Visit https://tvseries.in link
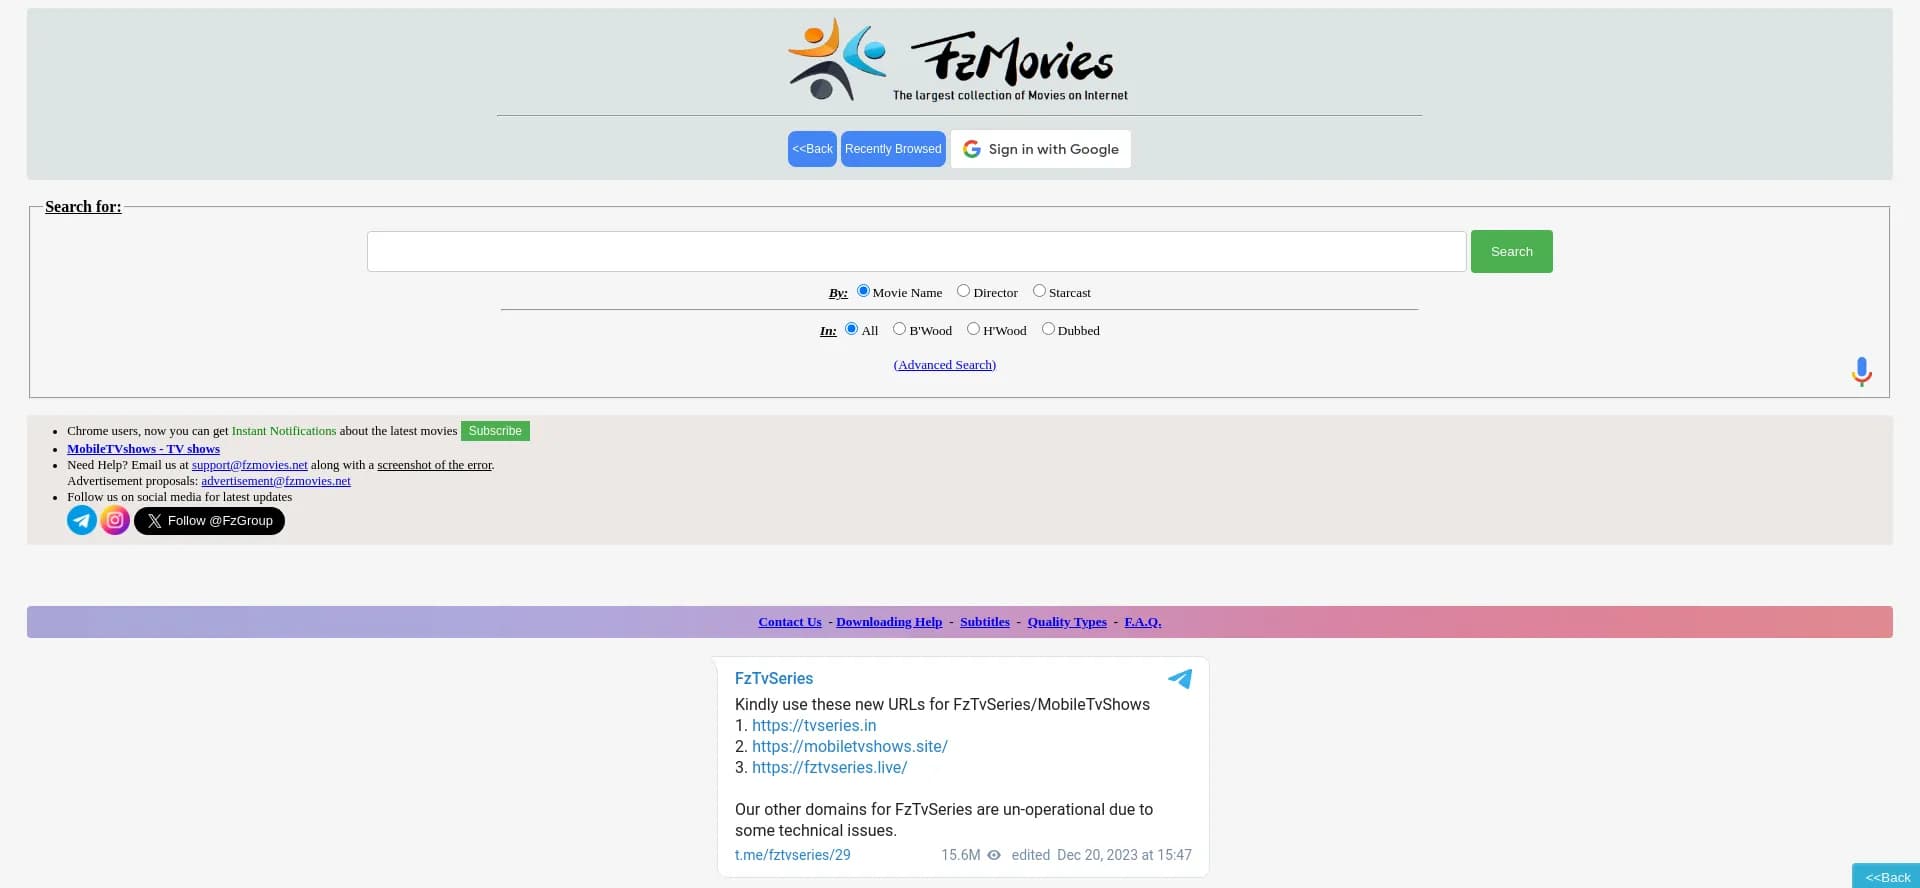Screen dimensions: 1920x888 814,725
